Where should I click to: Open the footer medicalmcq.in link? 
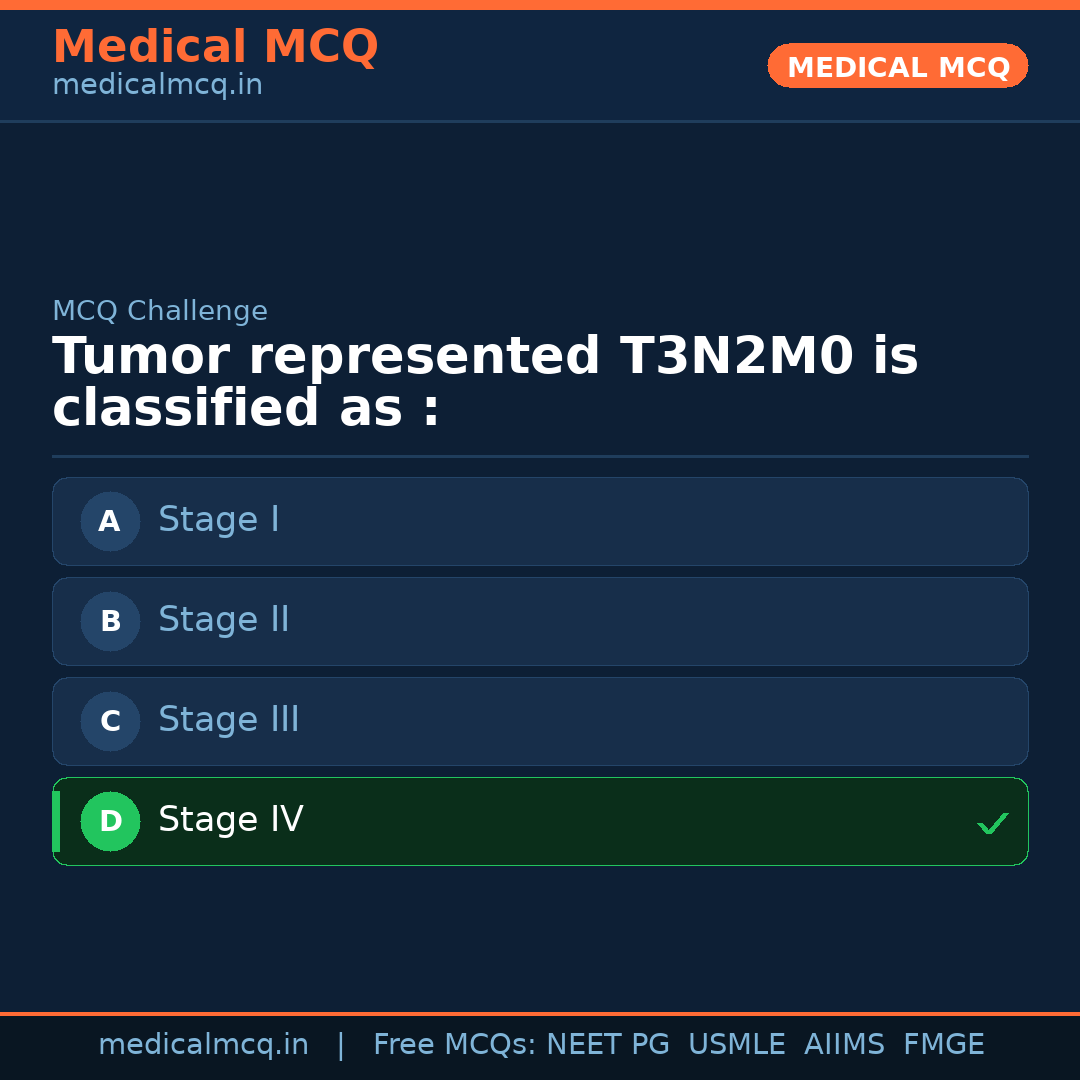coord(203,1045)
